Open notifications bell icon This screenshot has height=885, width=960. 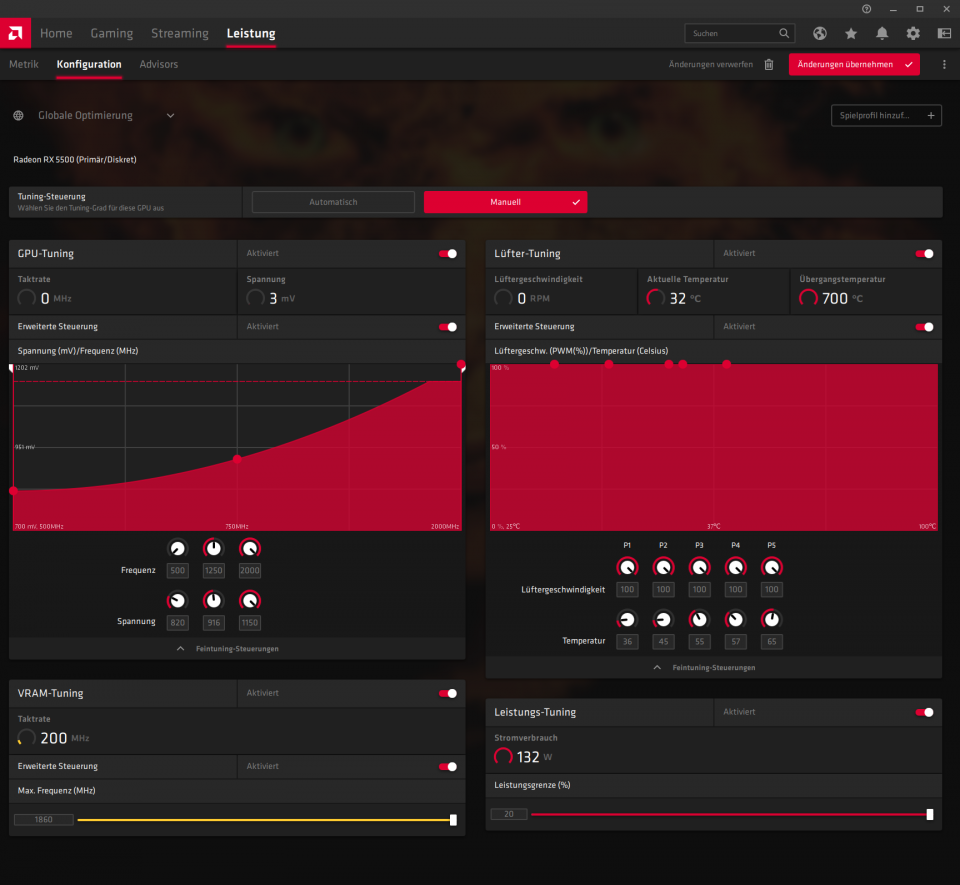click(882, 34)
